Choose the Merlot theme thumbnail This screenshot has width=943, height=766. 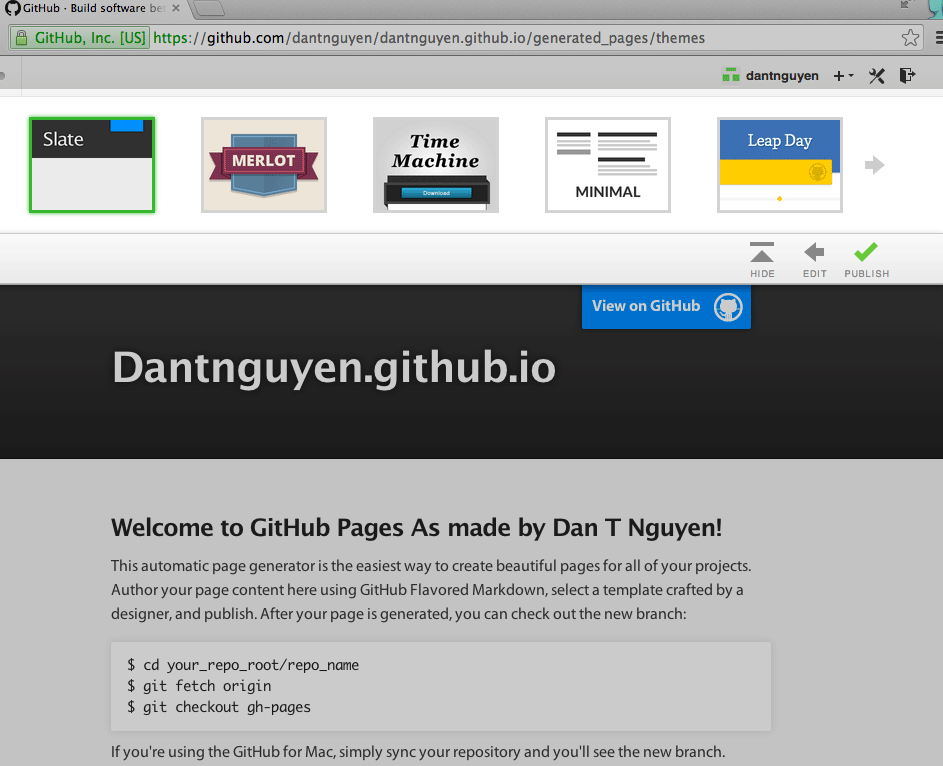[x=264, y=165]
